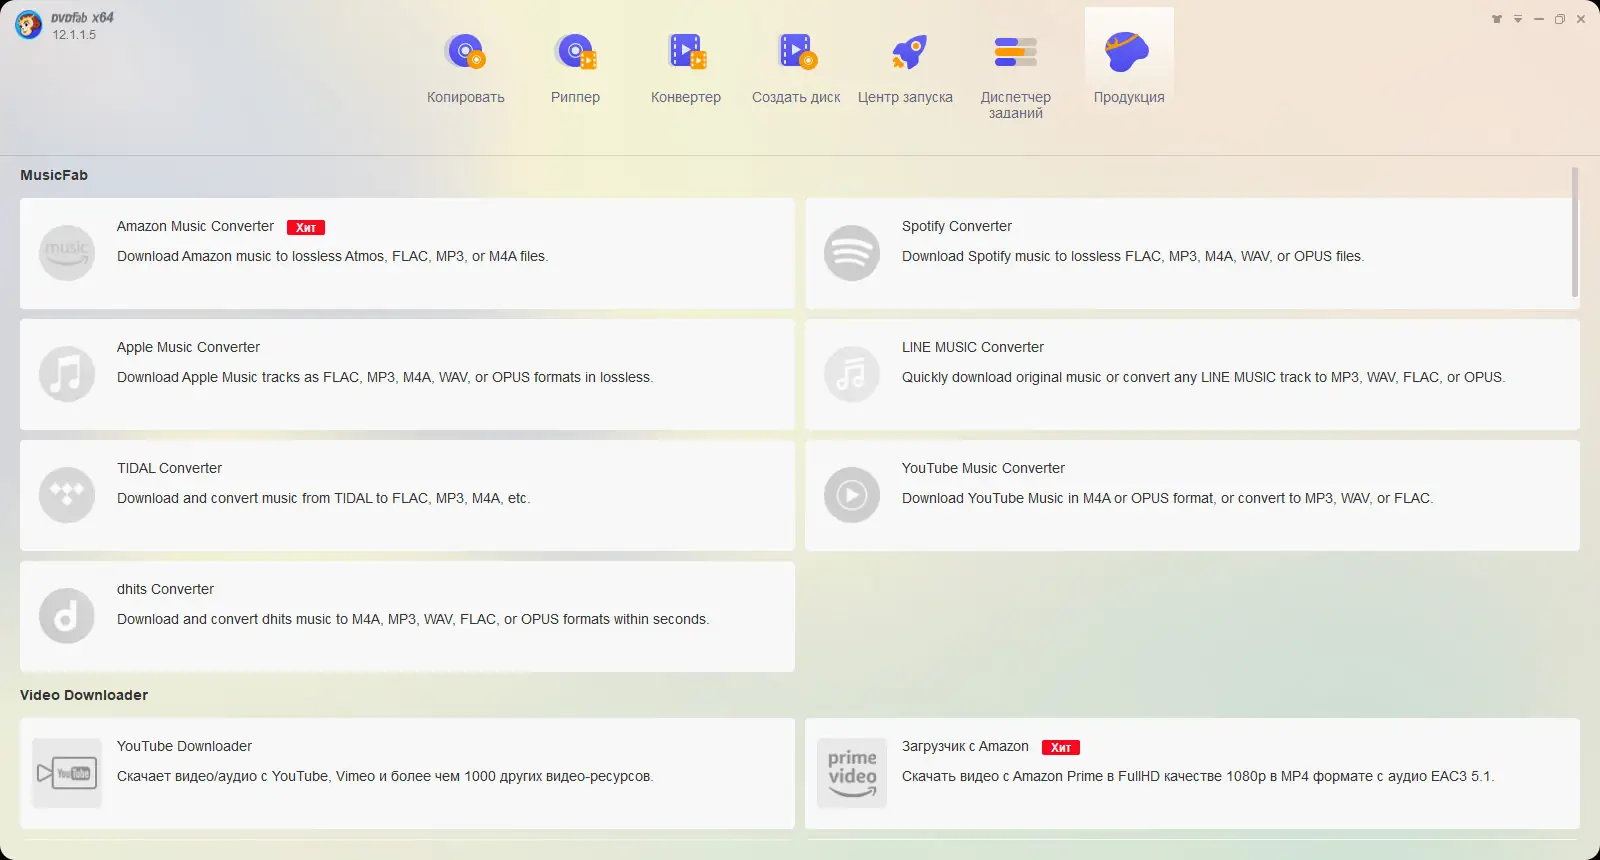This screenshot has height=860, width=1600.
Task: Click description 'Download Spotify music to lossless FLAC'
Action: (1133, 256)
